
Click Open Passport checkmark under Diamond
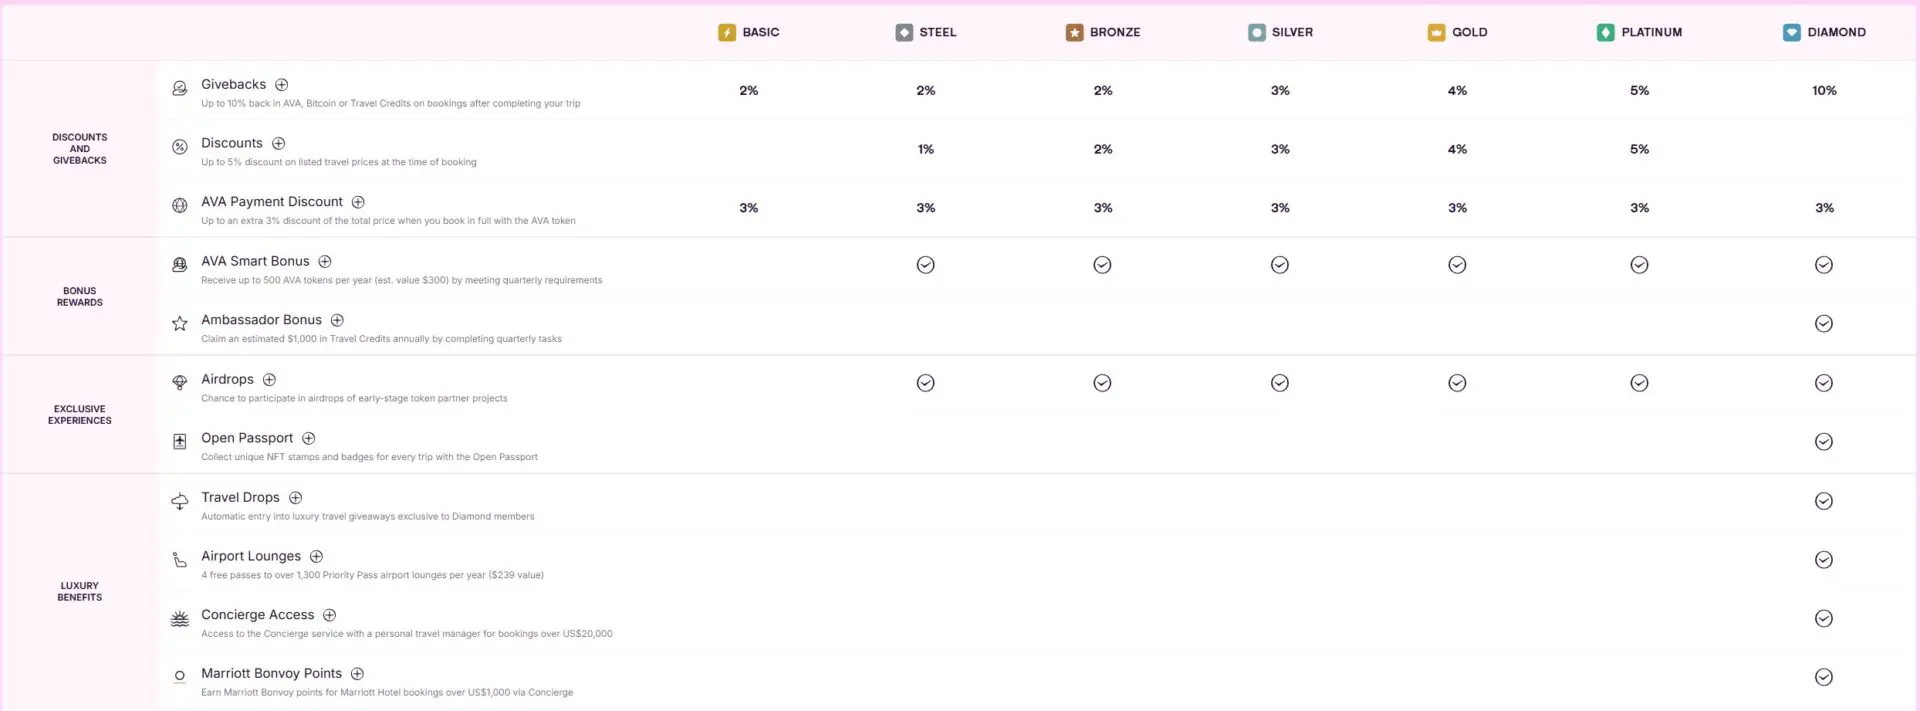[1824, 442]
